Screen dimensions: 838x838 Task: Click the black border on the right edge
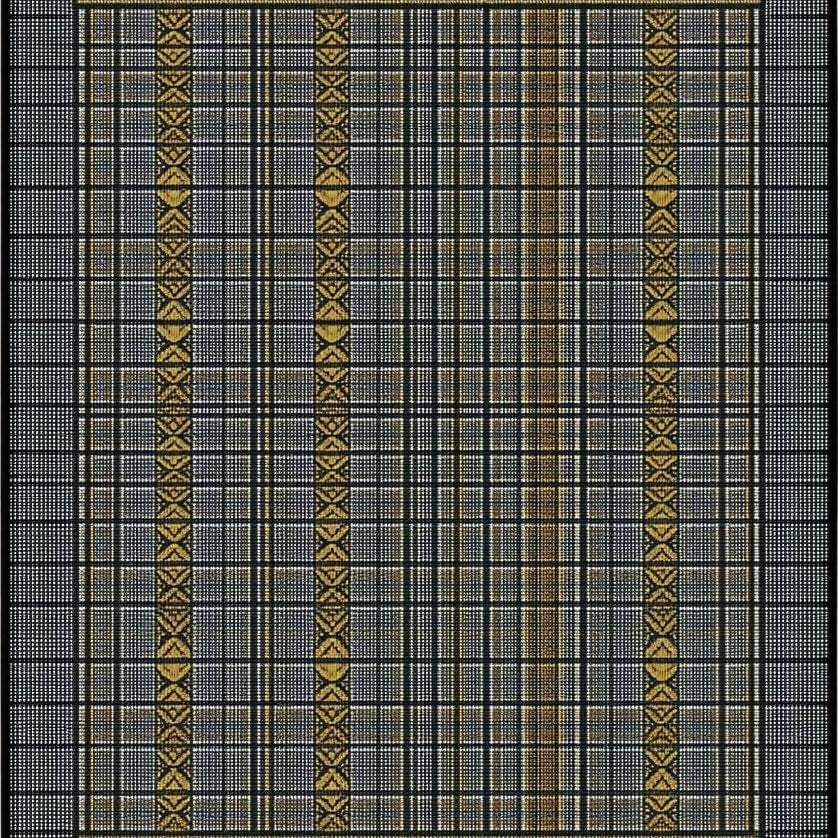[832, 420]
